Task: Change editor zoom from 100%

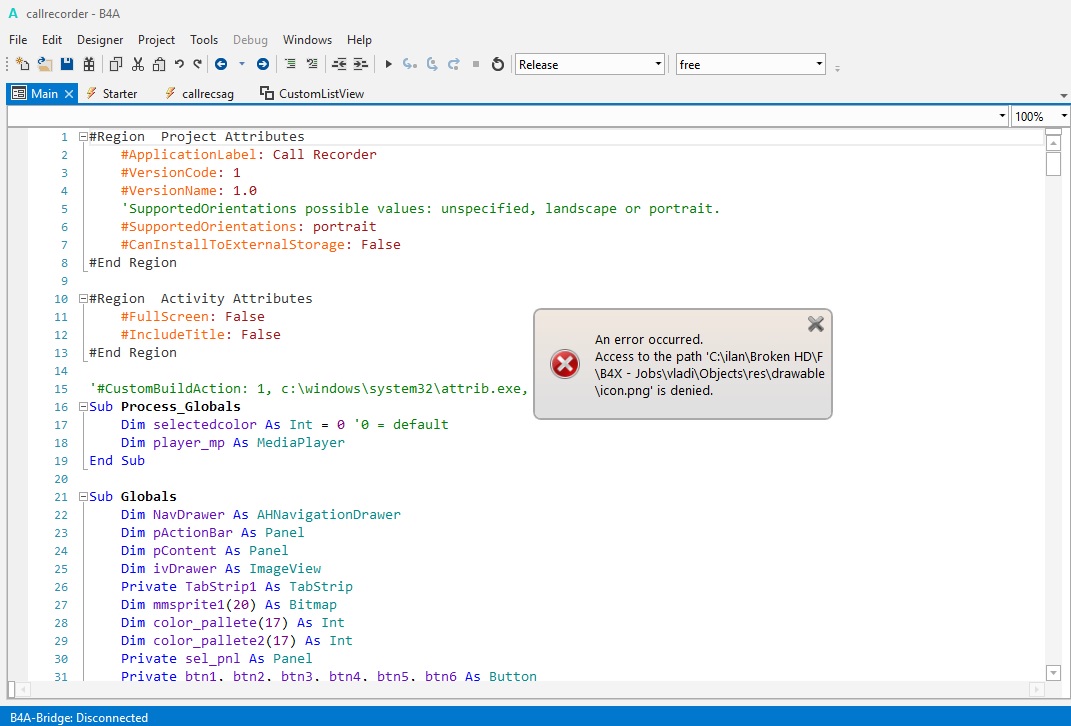Action: (x=1040, y=116)
